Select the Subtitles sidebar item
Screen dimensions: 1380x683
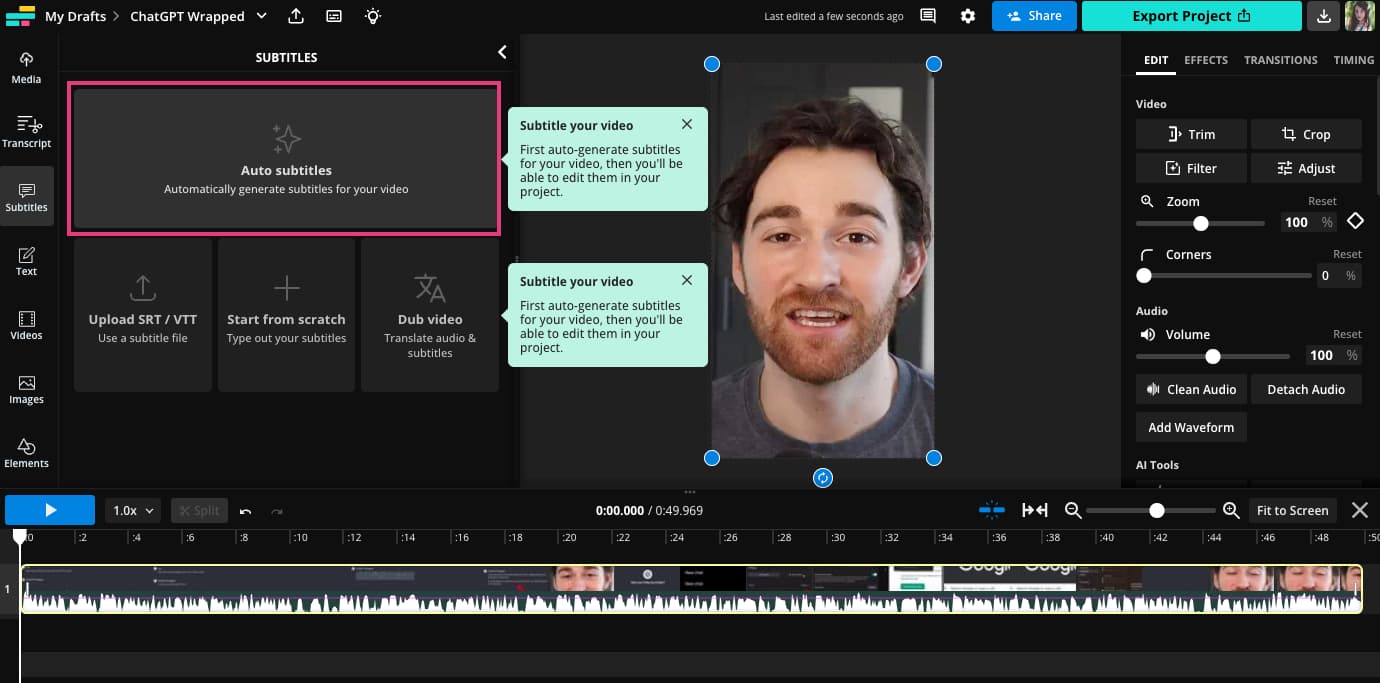coord(26,196)
